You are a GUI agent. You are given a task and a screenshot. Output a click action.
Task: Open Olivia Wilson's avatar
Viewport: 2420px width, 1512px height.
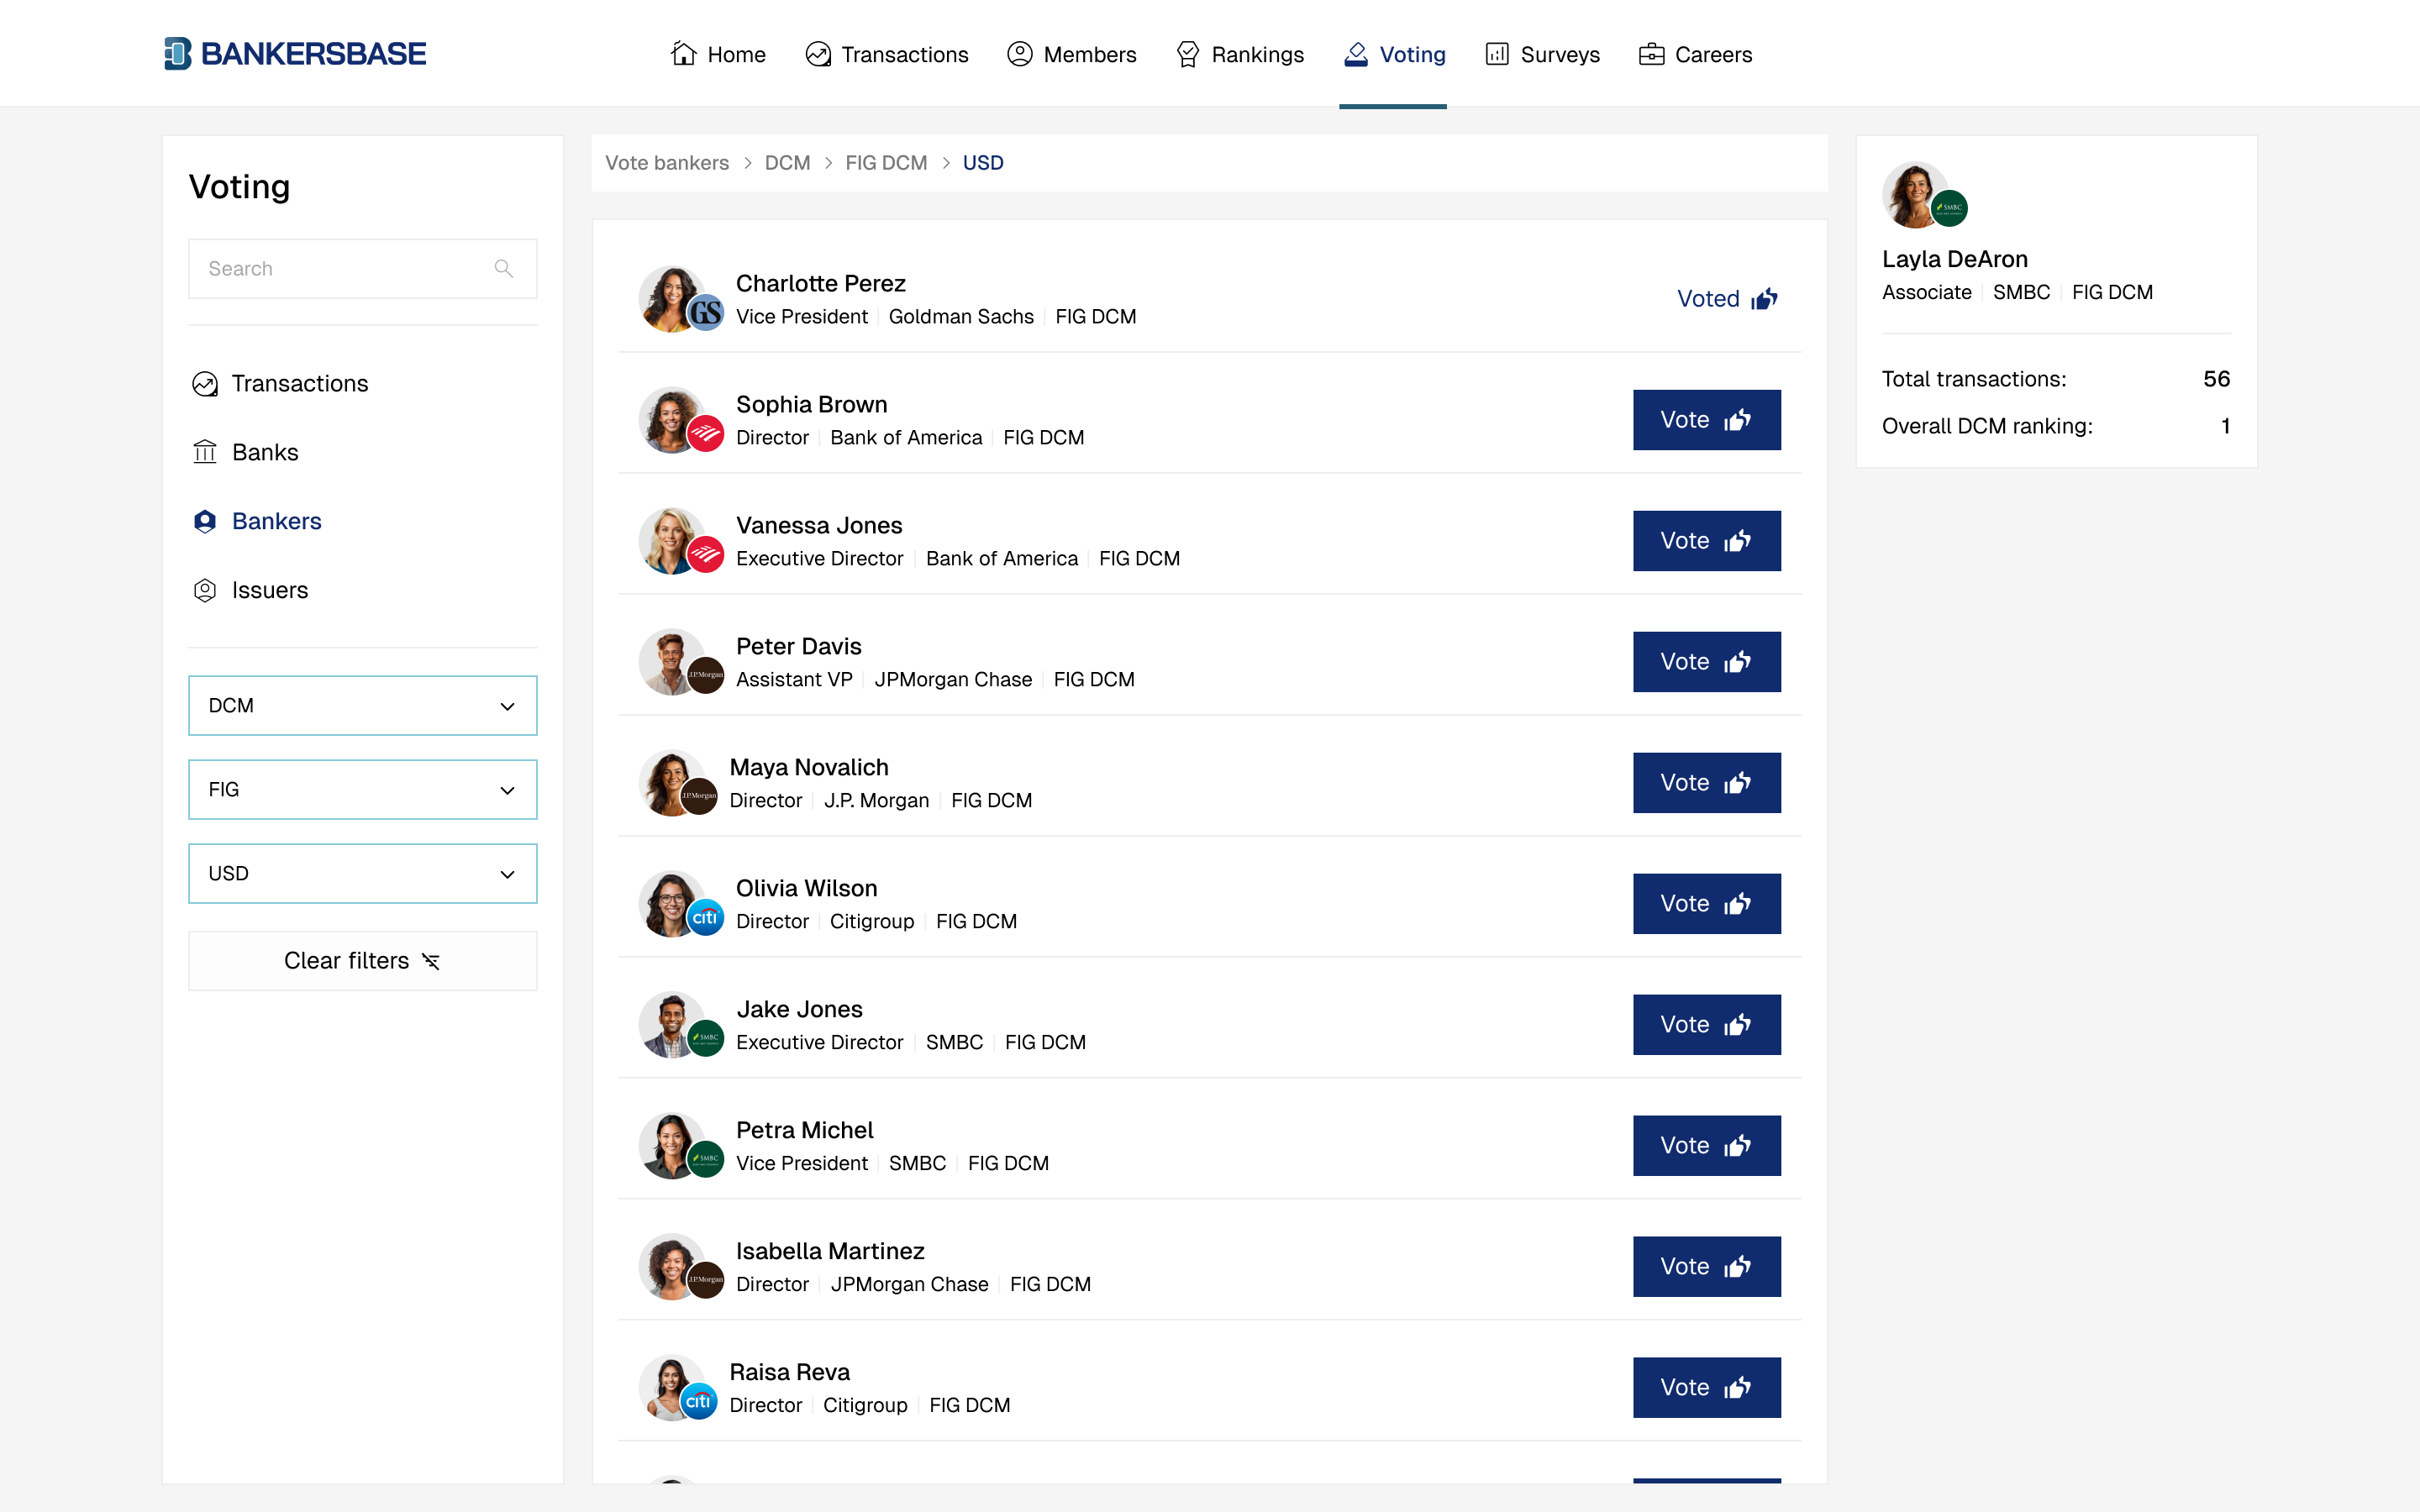[673, 904]
